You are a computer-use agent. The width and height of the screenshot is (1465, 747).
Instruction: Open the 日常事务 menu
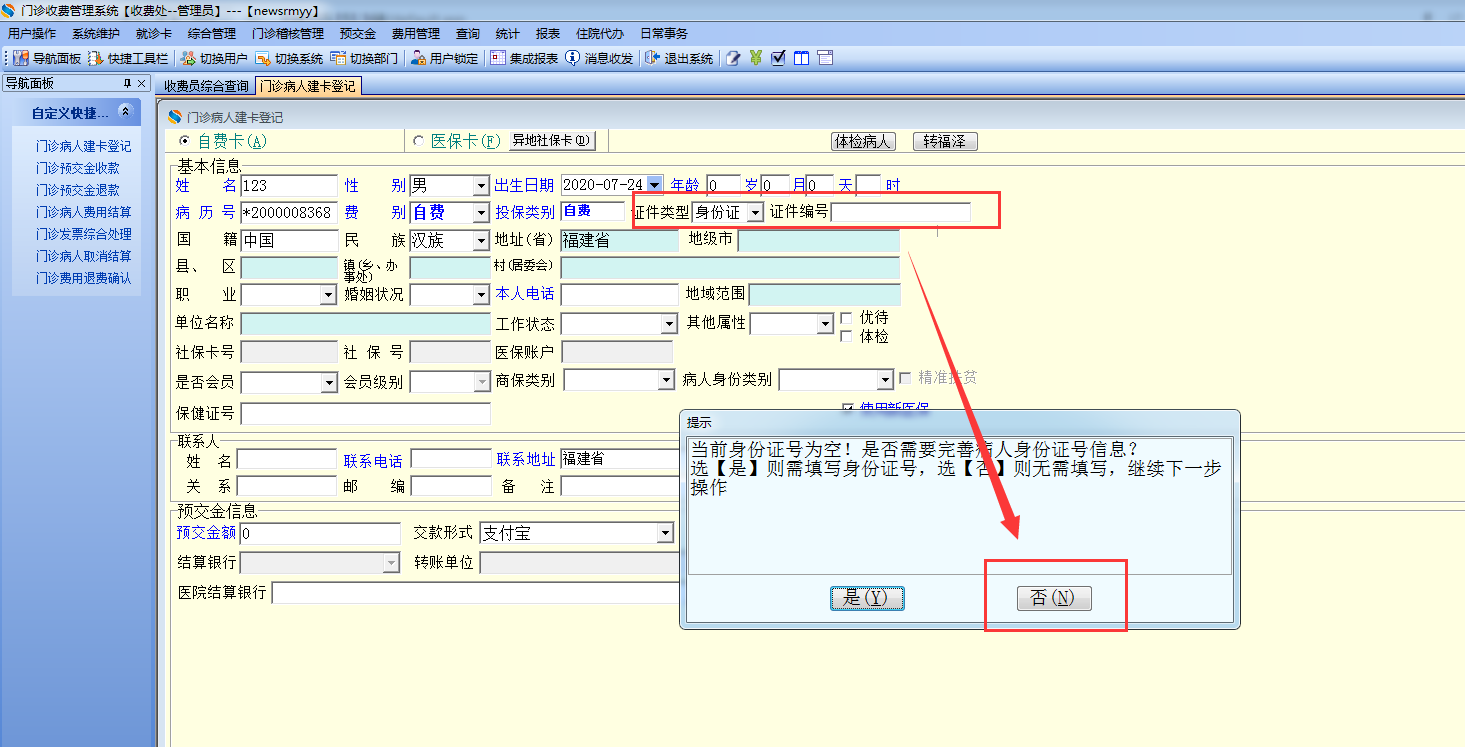click(664, 34)
